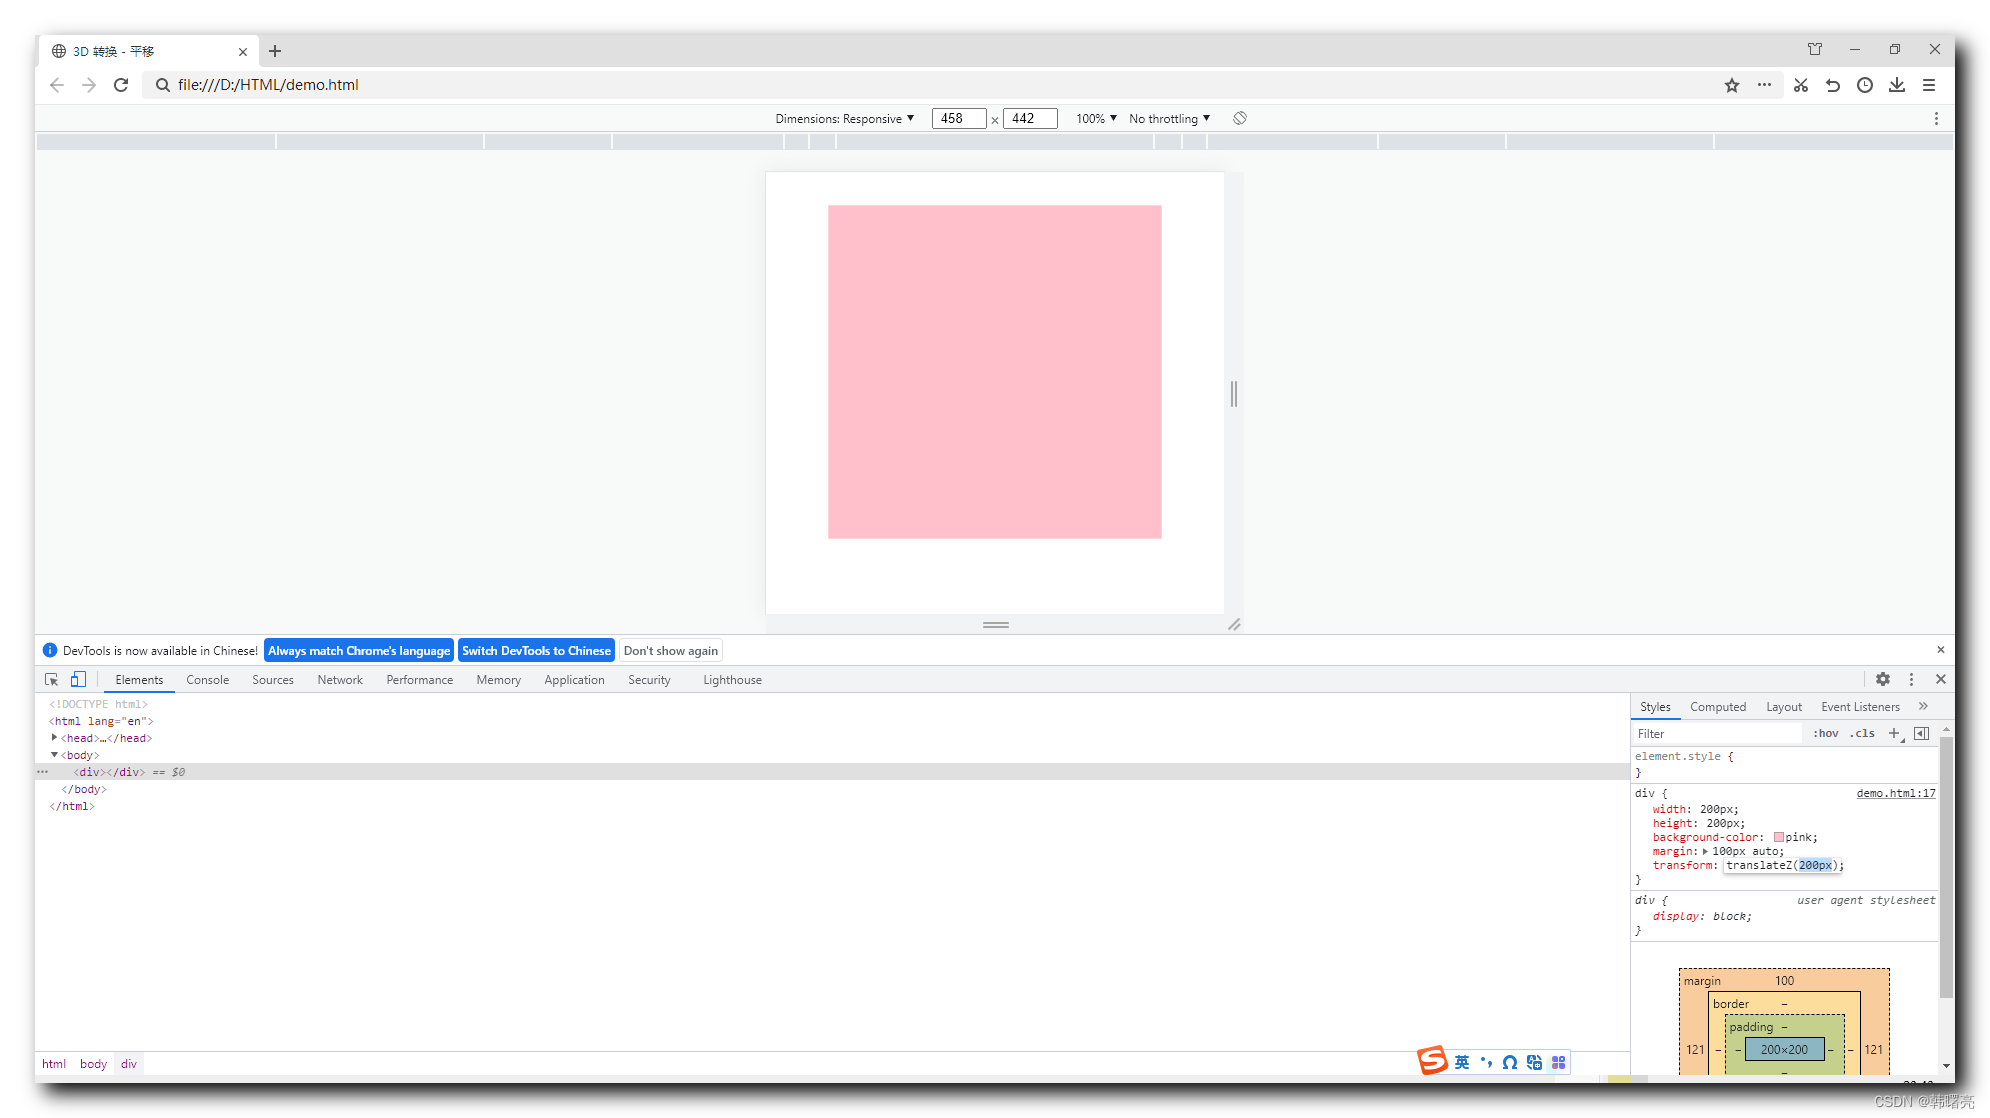
Task: Open the Lighthouse tab
Action: tap(733, 680)
